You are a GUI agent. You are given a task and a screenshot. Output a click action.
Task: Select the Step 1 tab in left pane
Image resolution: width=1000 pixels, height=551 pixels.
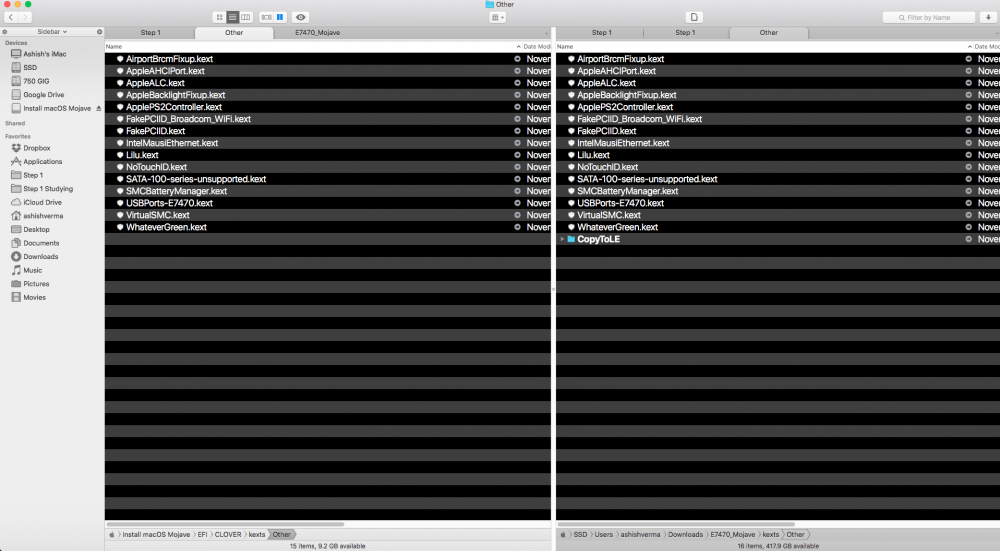[x=150, y=33]
